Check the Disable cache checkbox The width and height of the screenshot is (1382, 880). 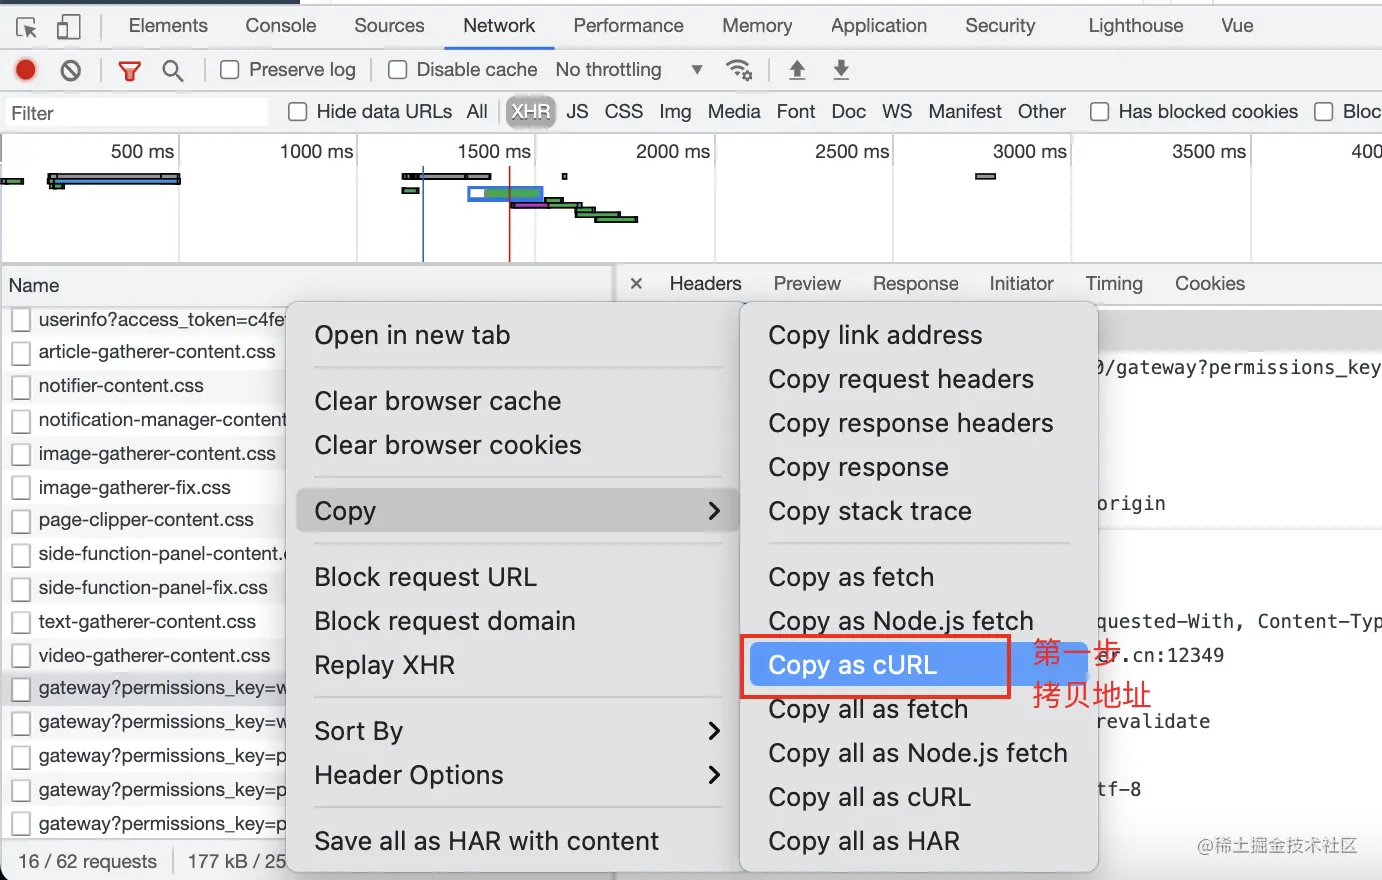pos(397,70)
